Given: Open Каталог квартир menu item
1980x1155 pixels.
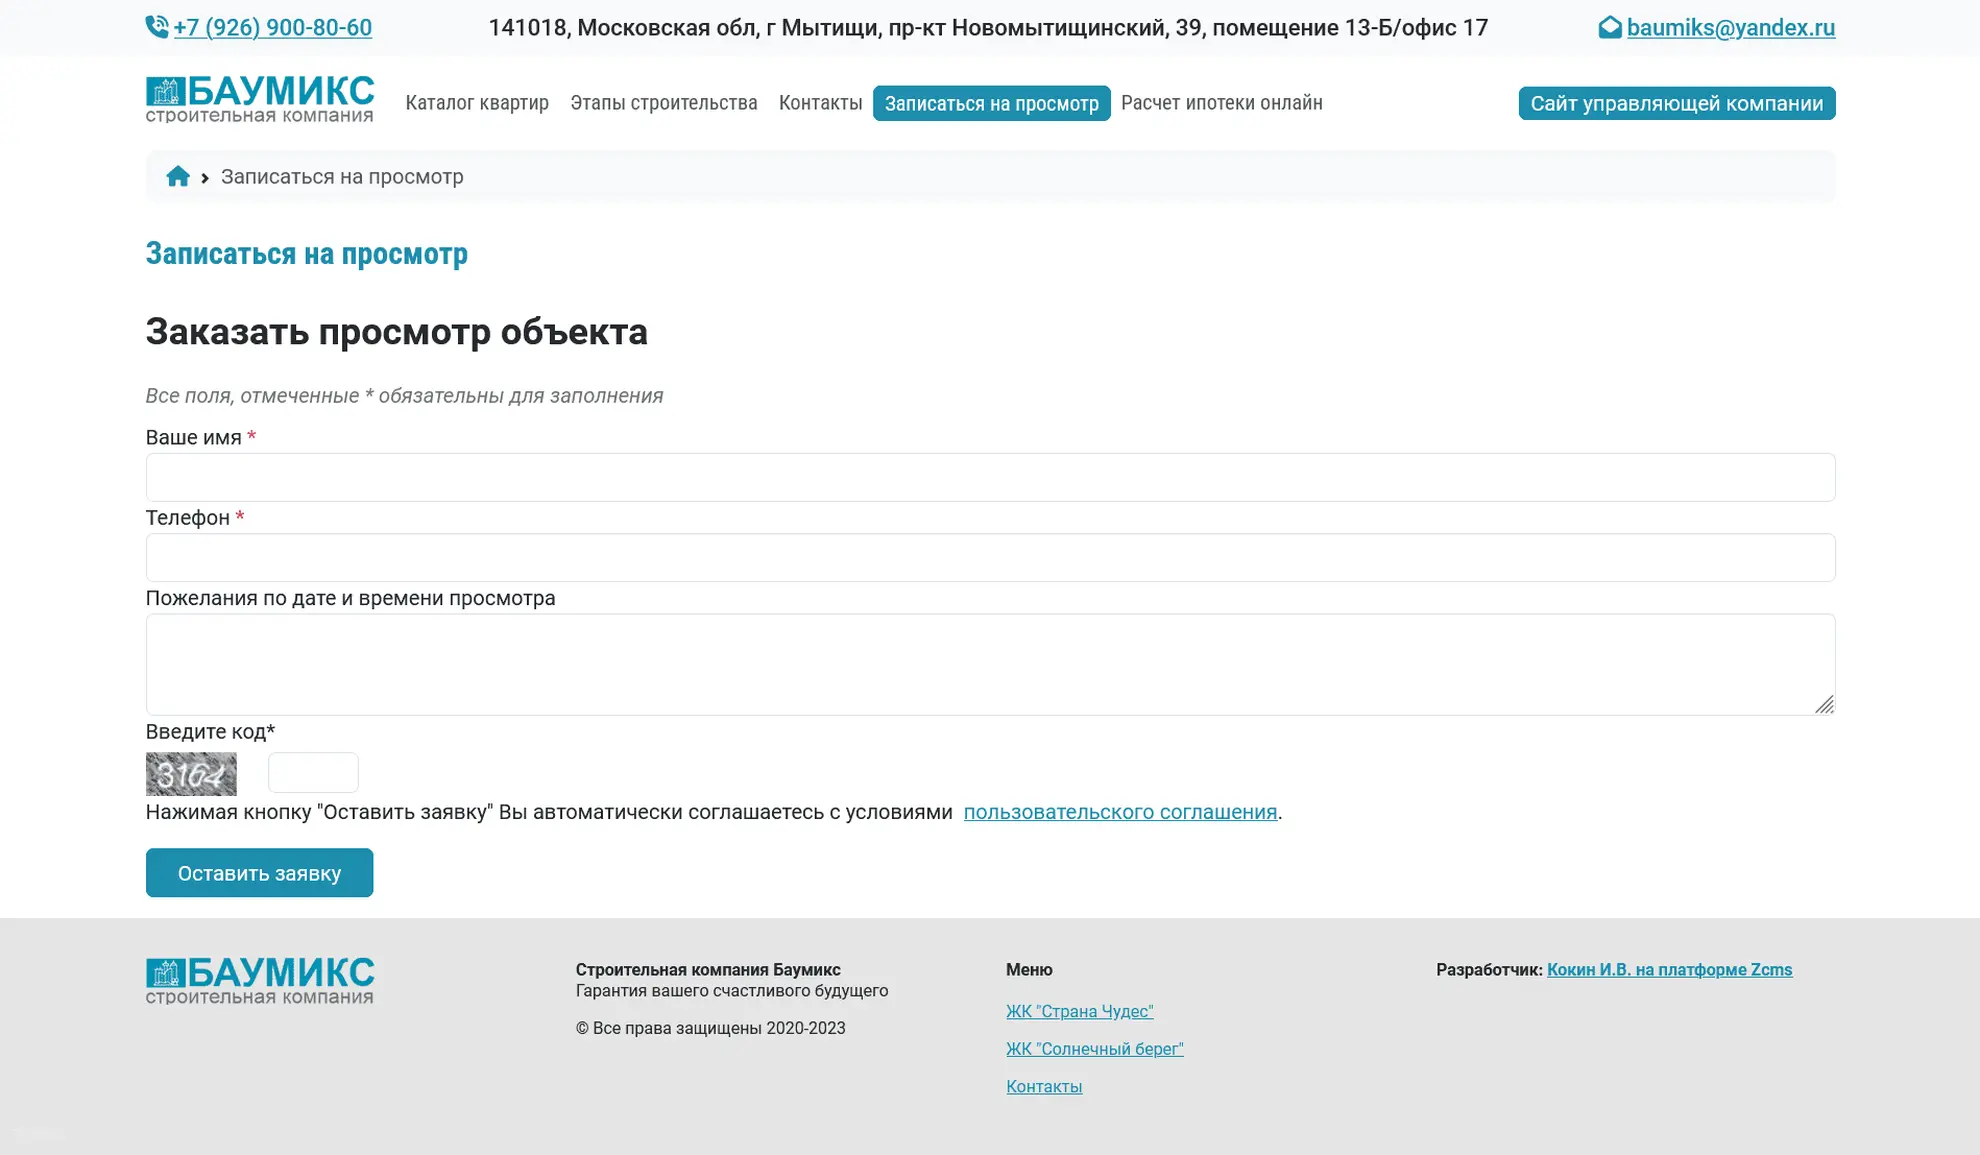Looking at the screenshot, I should click(477, 103).
